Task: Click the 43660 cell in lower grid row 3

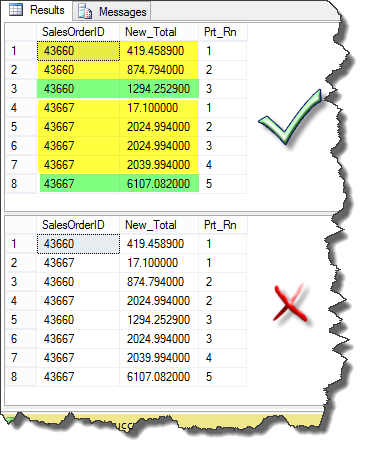Action: [78, 282]
